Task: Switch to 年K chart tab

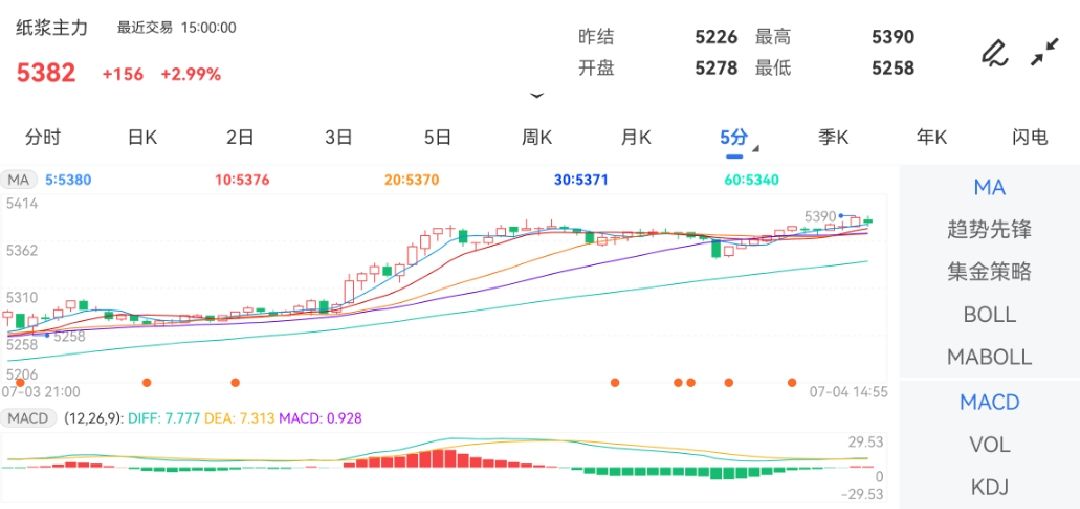Action: [931, 137]
